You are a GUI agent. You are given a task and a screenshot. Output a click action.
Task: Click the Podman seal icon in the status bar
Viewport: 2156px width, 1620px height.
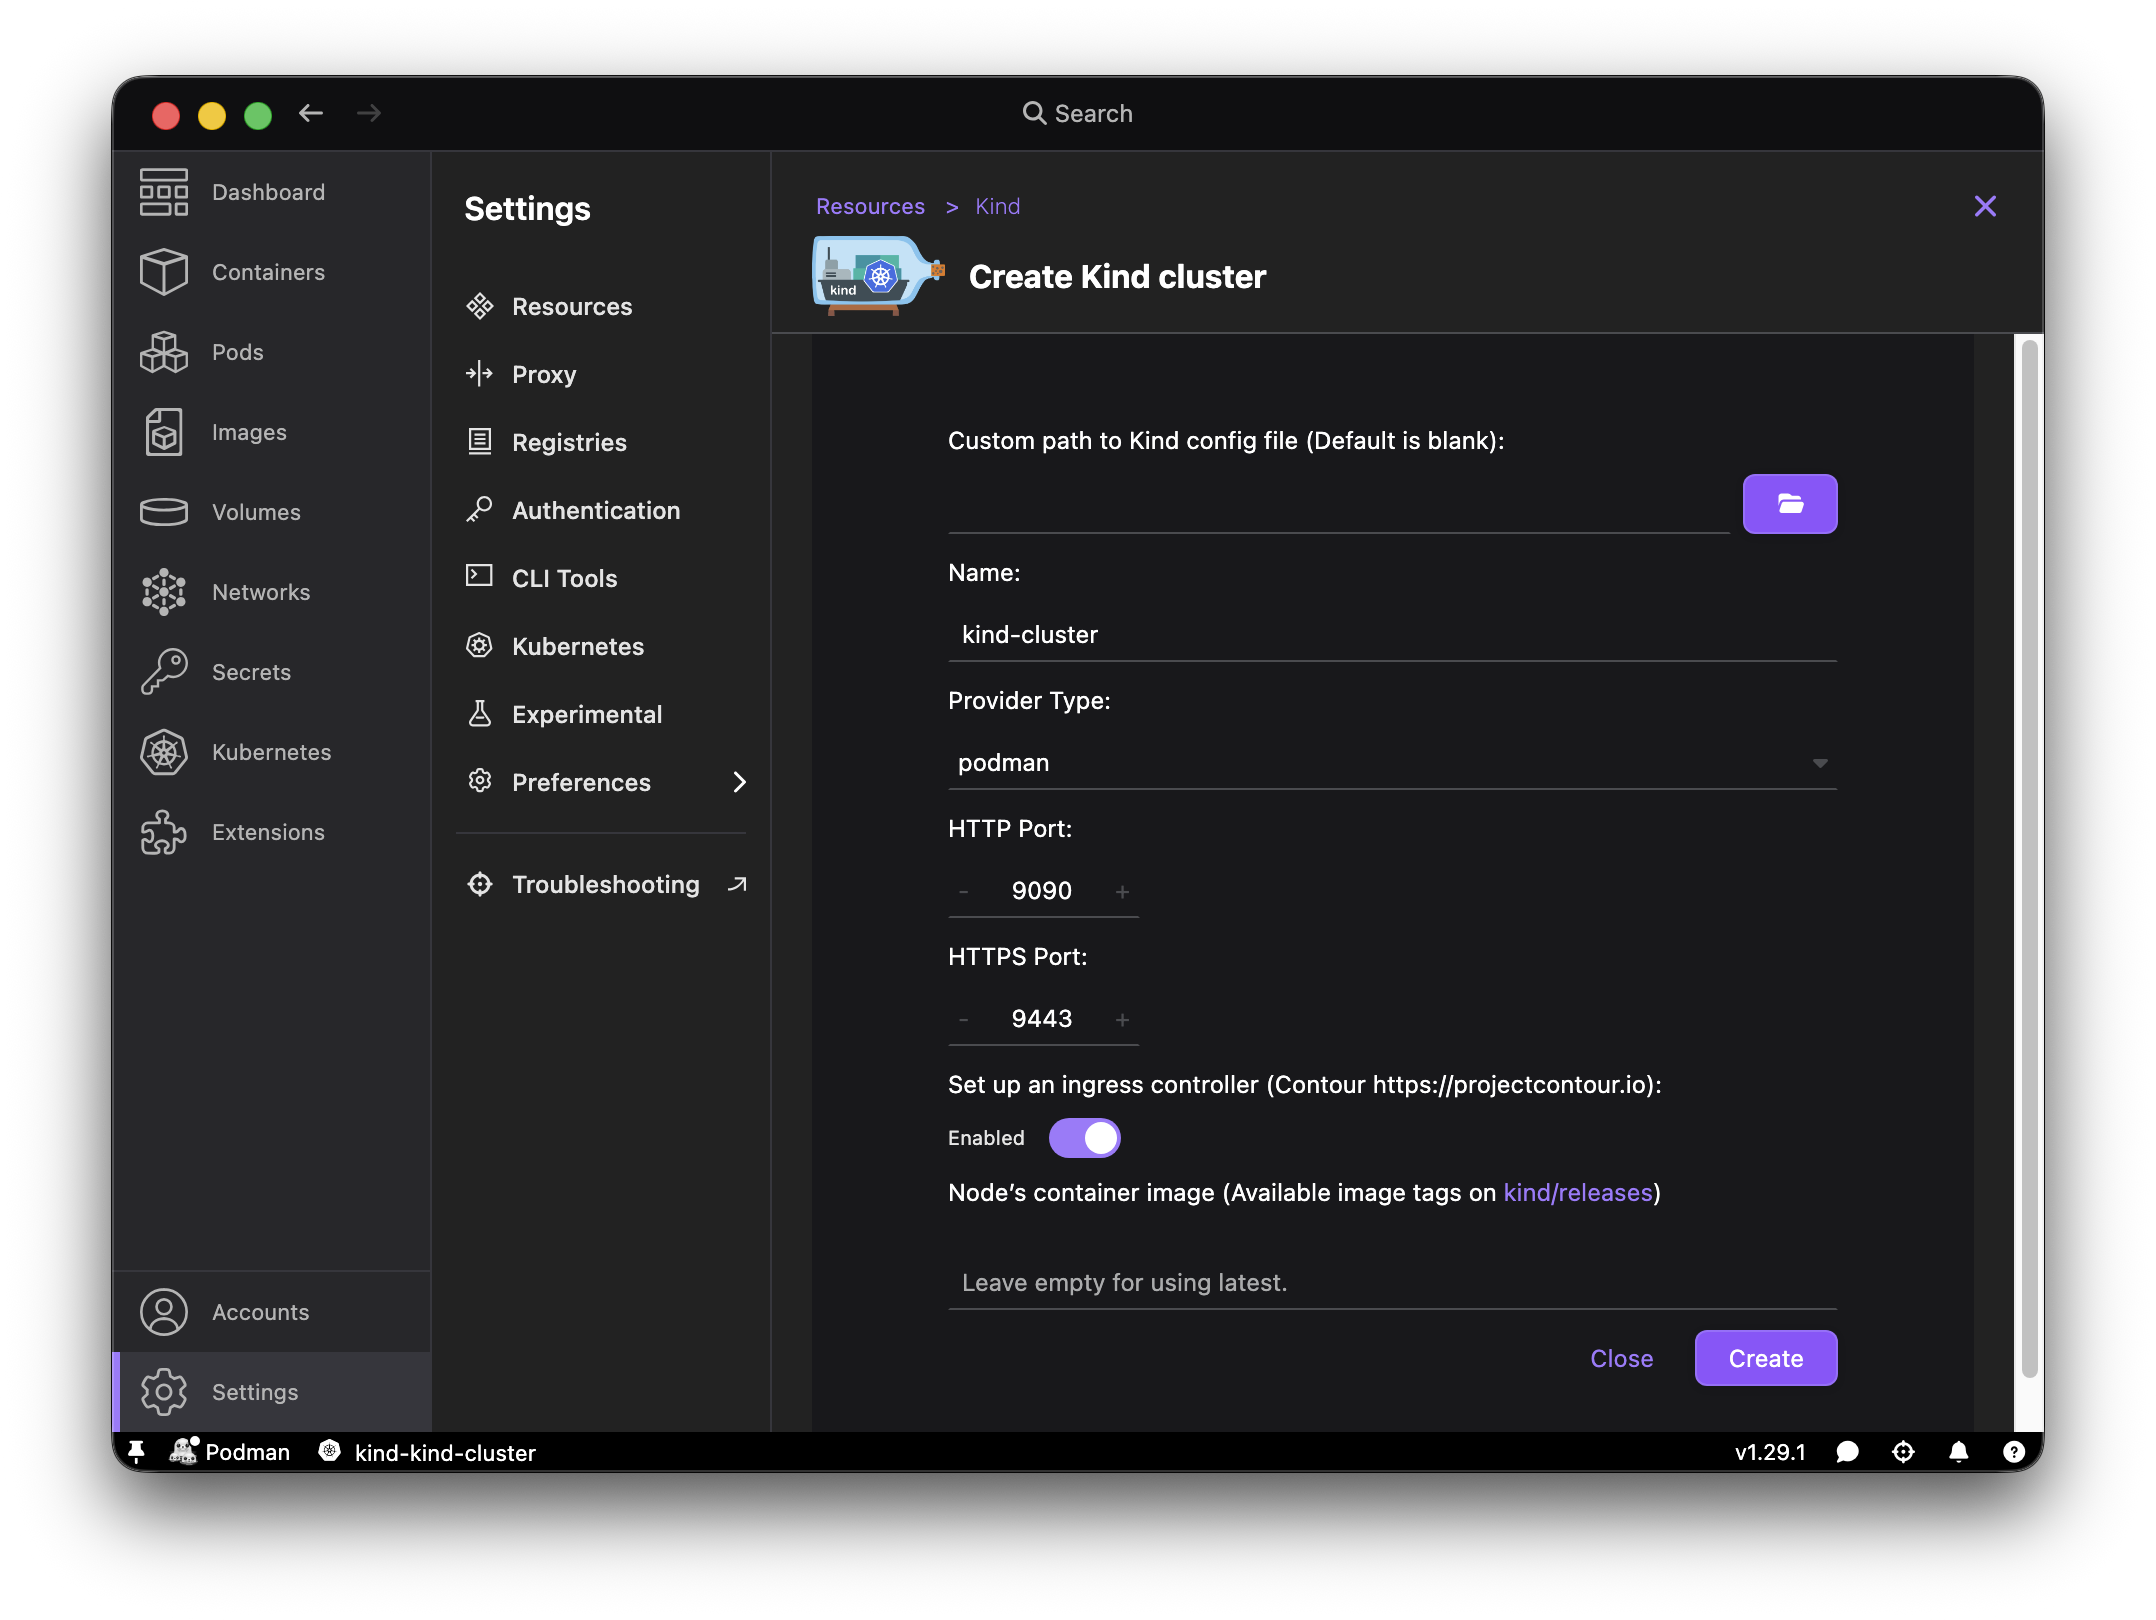point(183,1451)
